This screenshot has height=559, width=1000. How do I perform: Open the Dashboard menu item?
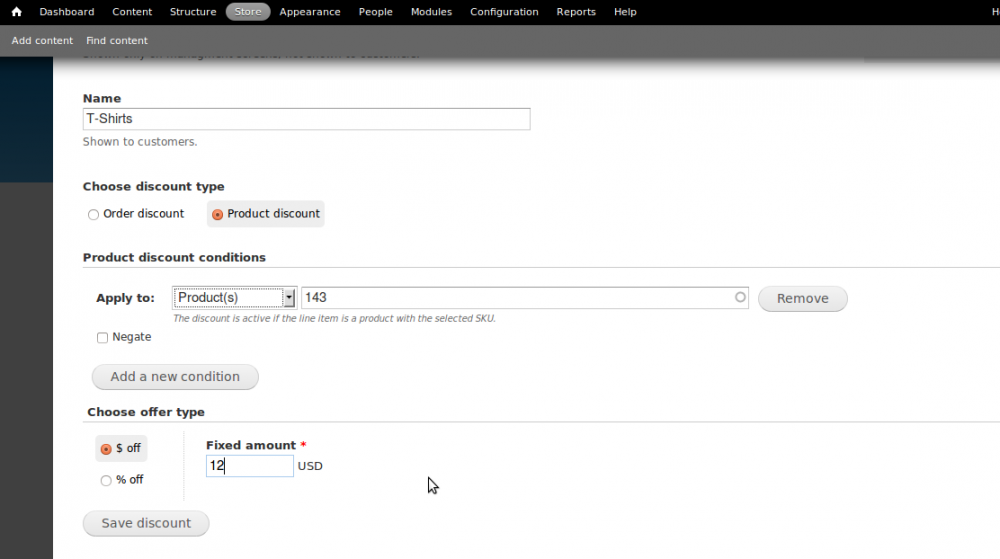coord(67,12)
